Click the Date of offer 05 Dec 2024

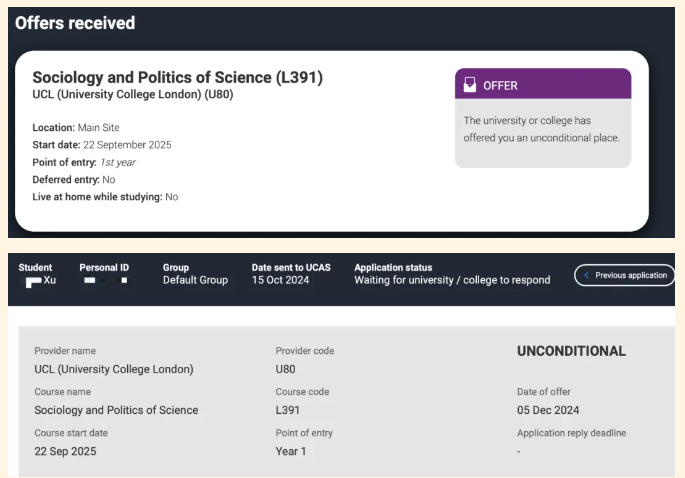coord(548,410)
